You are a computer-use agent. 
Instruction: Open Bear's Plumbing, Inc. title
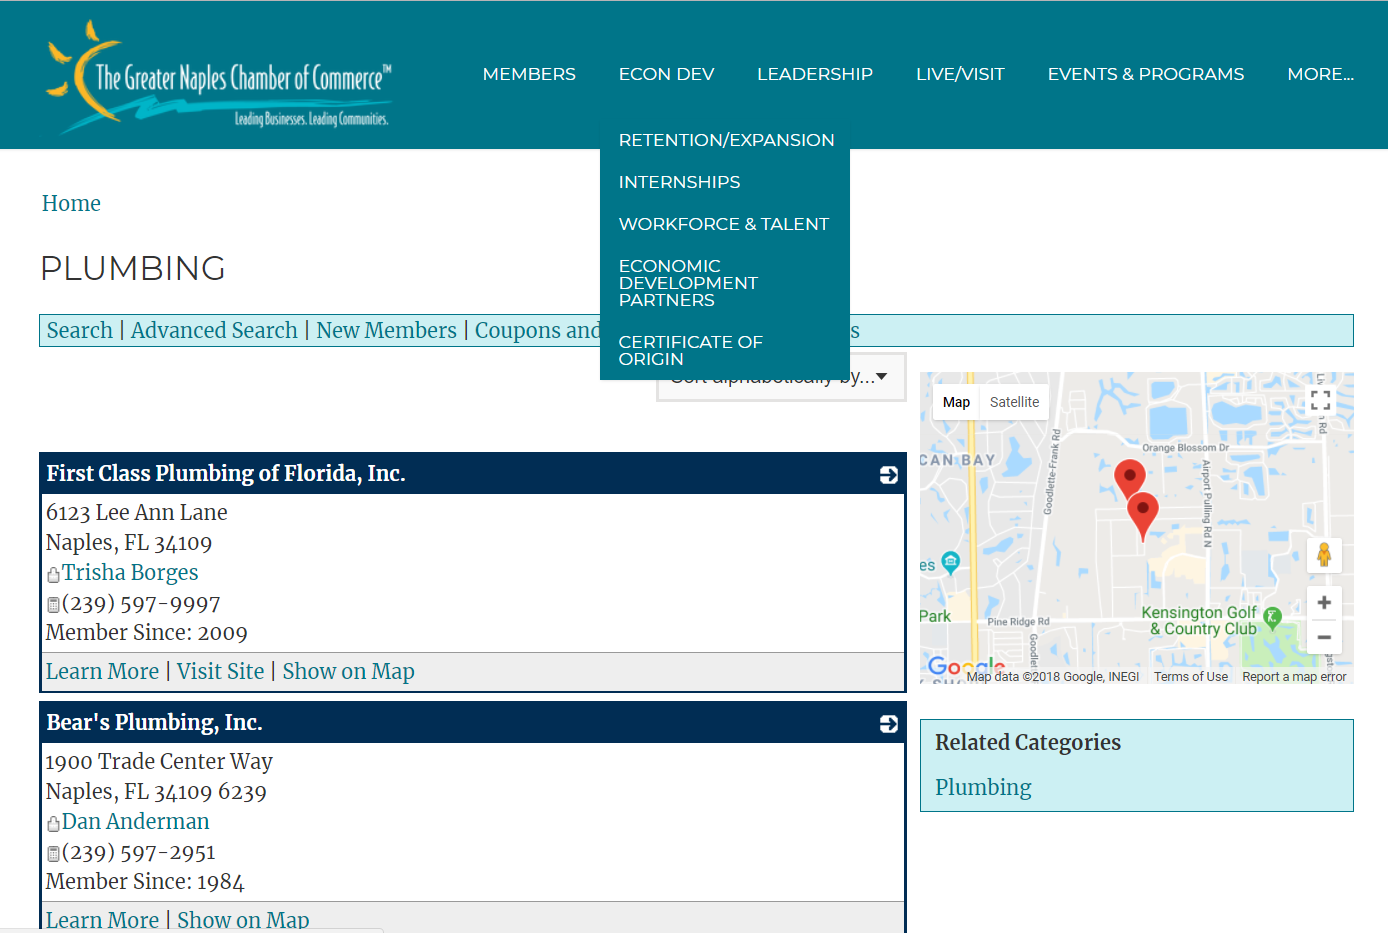pyautogui.click(x=154, y=722)
